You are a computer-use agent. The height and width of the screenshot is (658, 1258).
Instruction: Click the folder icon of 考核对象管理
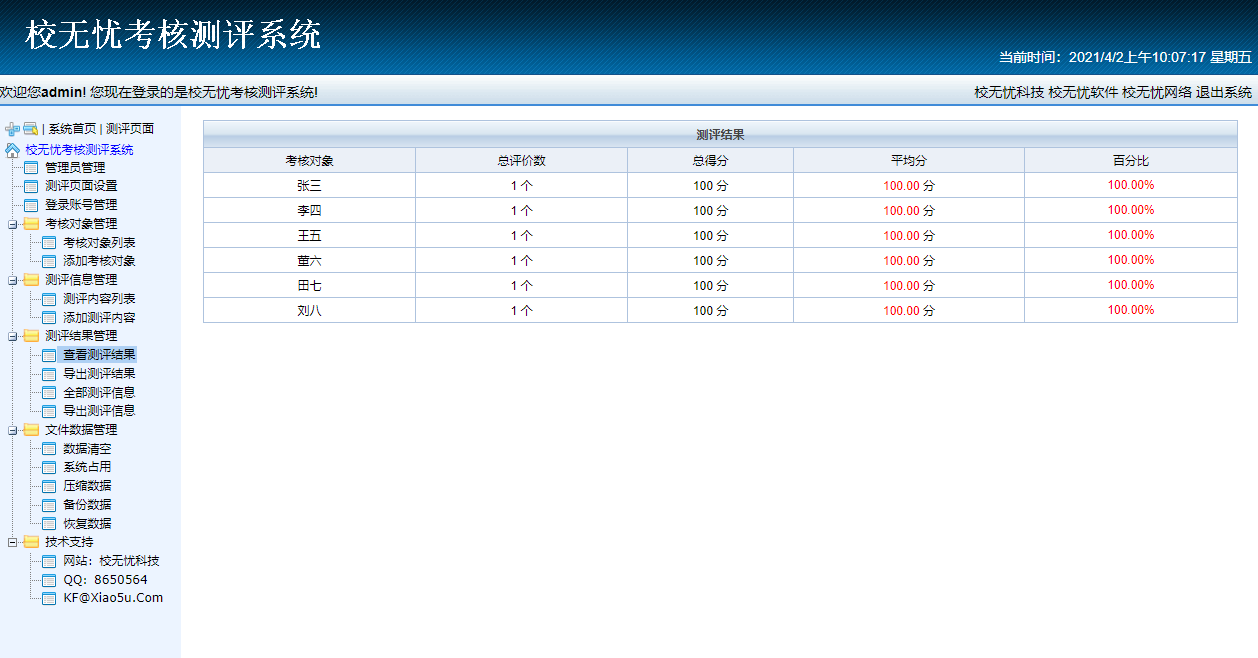(x=31, y=224)
